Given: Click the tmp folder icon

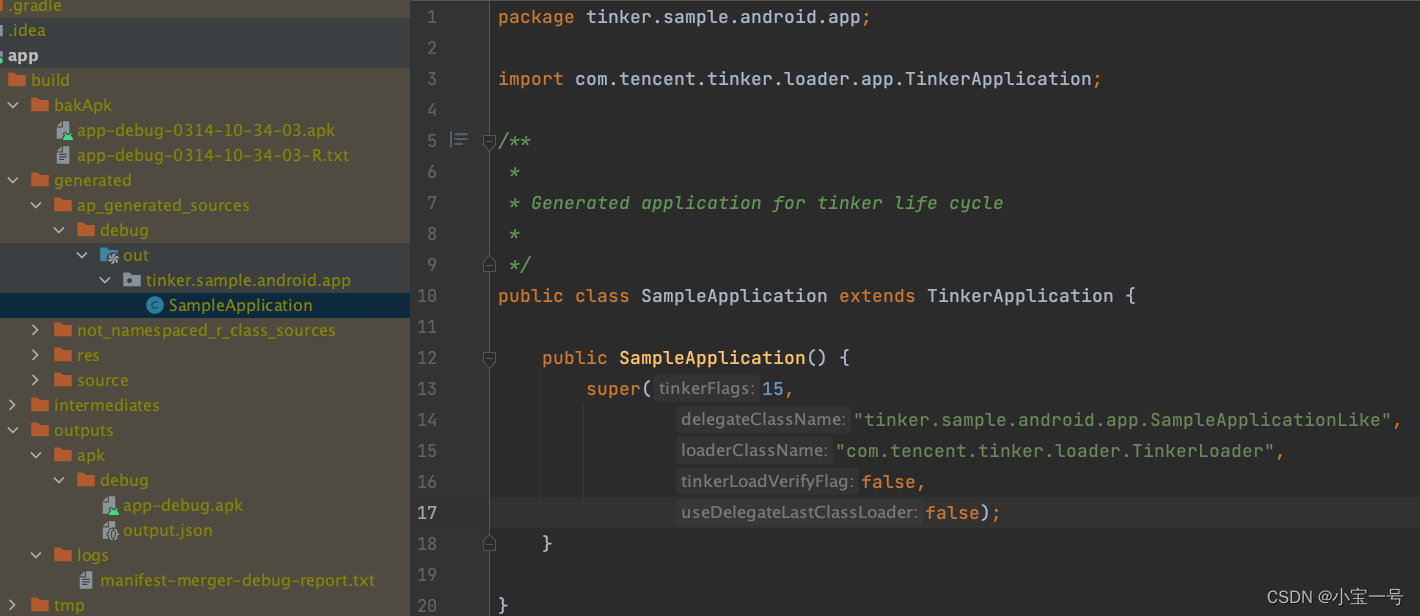Looking at the screenshot, I should pyautogui.click(x=40, y=605).
